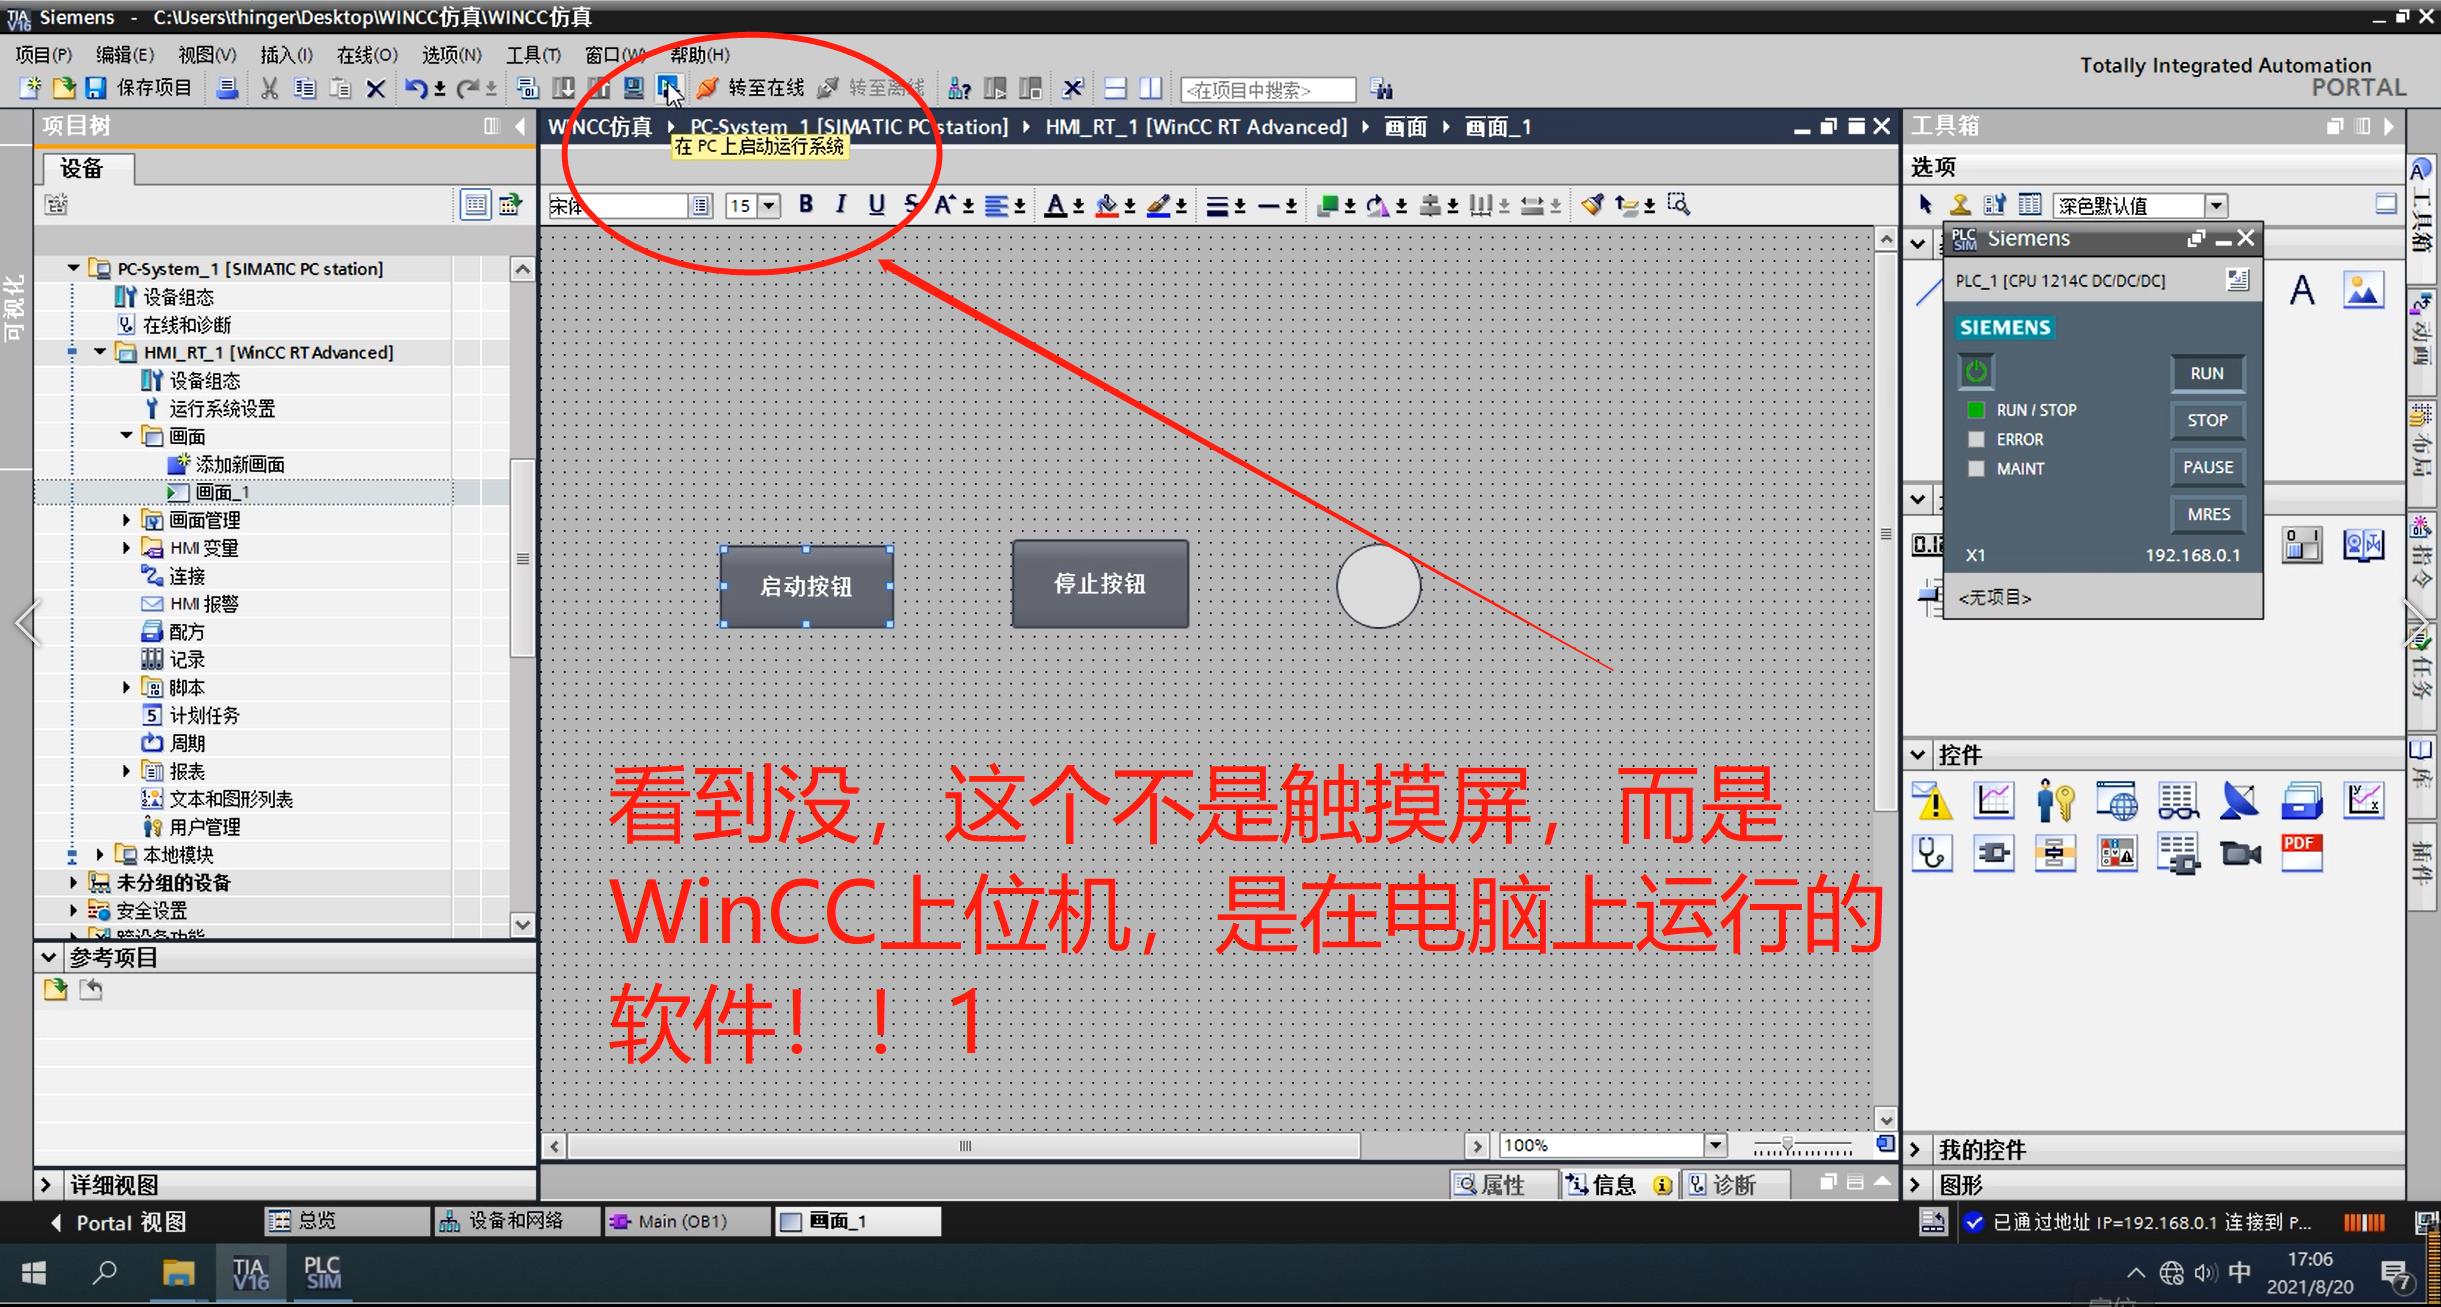The width and height of the screenshot is (2441, 1307).
Task: Click PAUSE button in PLCSIM window
Action: (x=2207, y=467)
